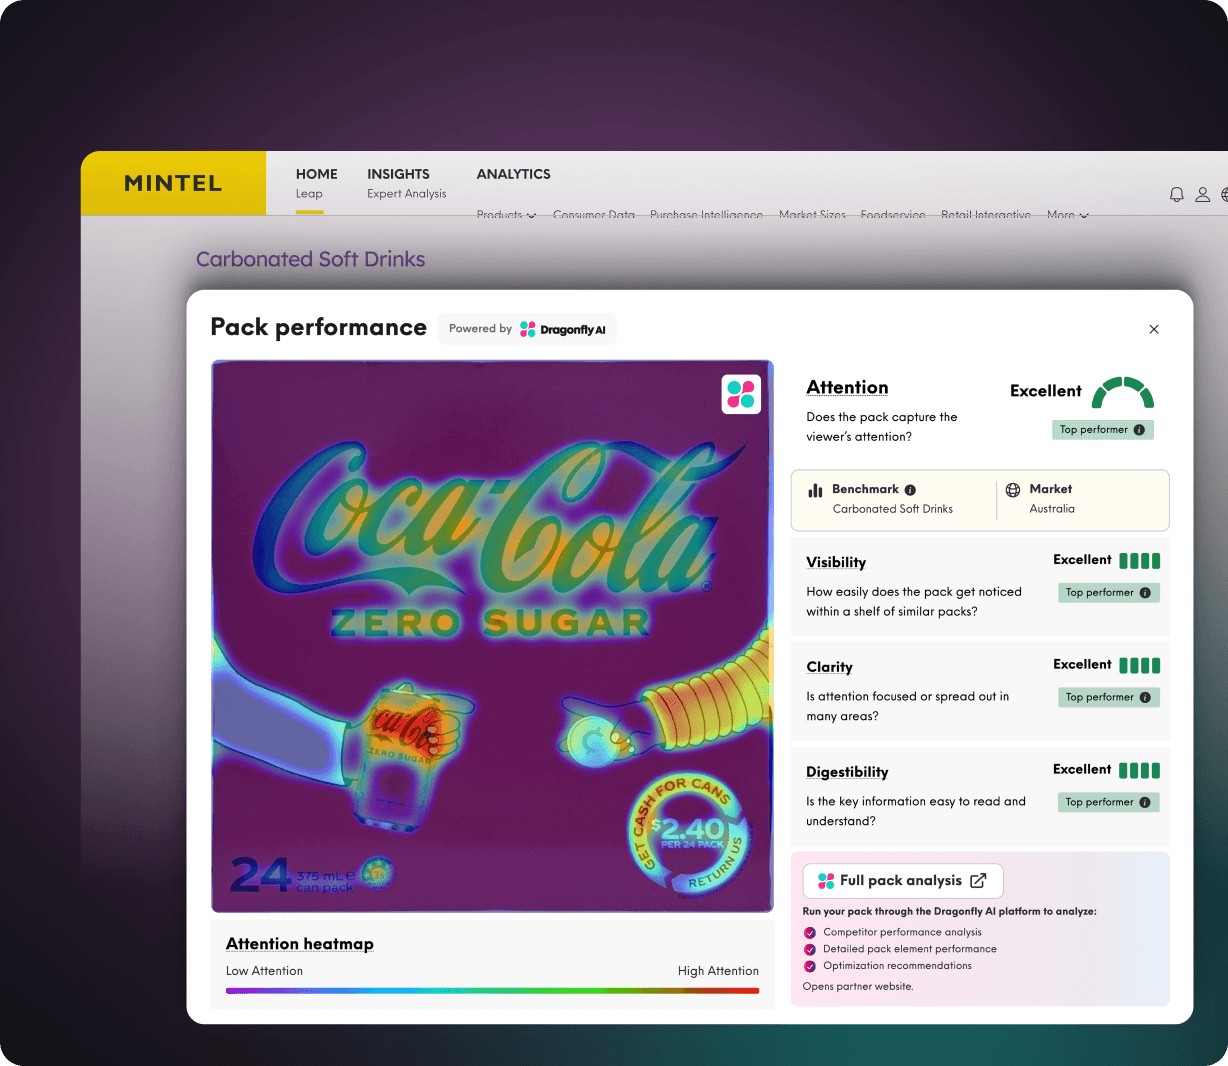The width and height of the screenshot is (1228, 1066).
Task: Click the Carbonated Soft Drinks page title
Action: 310,259
